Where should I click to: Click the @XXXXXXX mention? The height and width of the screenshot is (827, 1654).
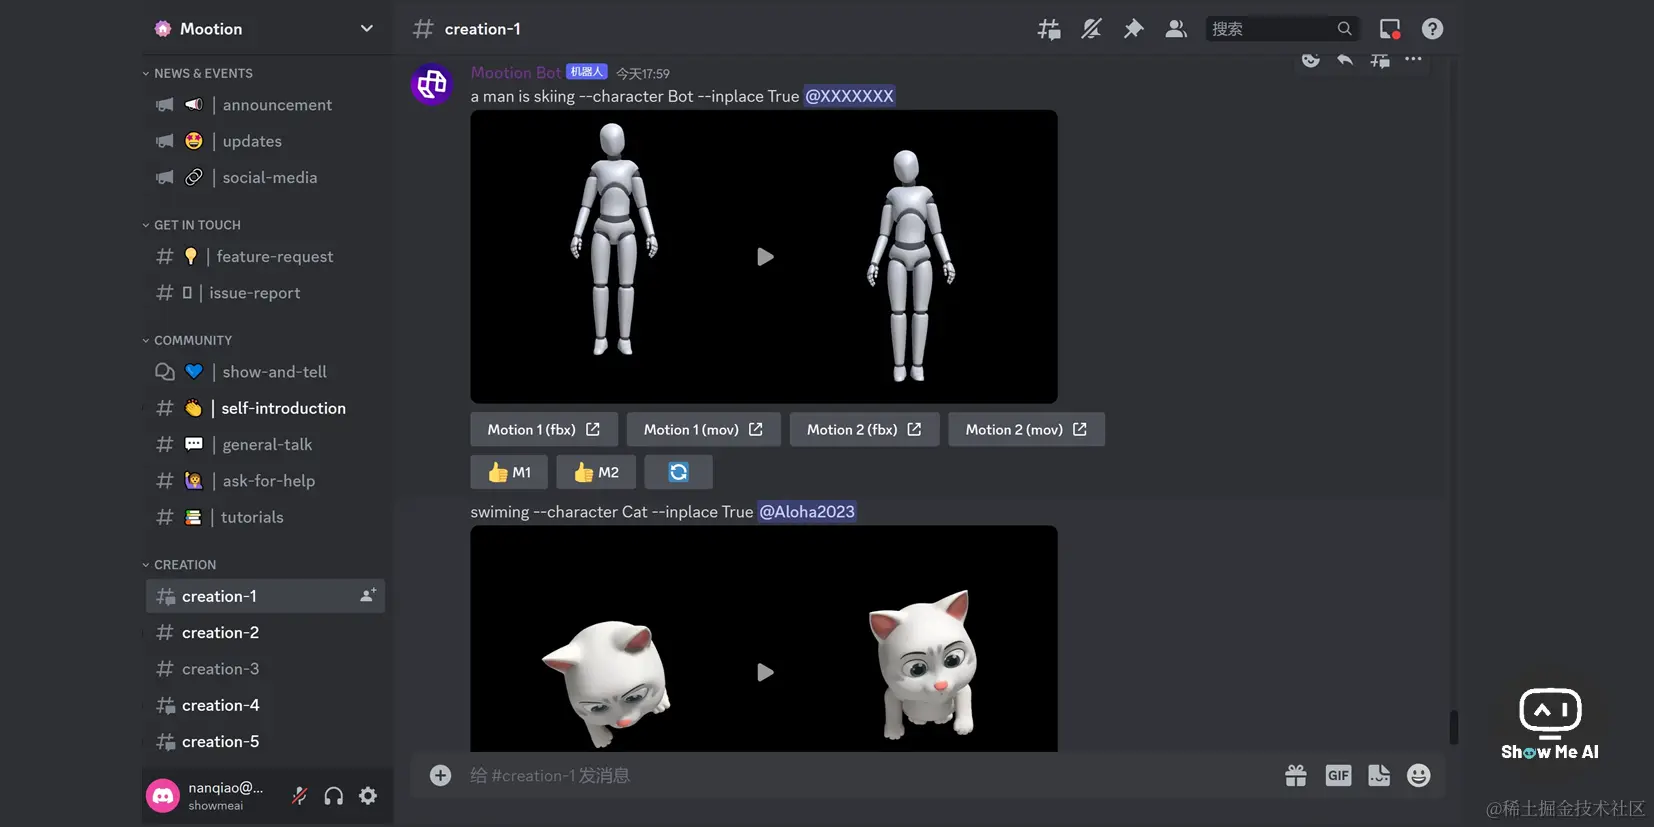[x=849, y=96]
